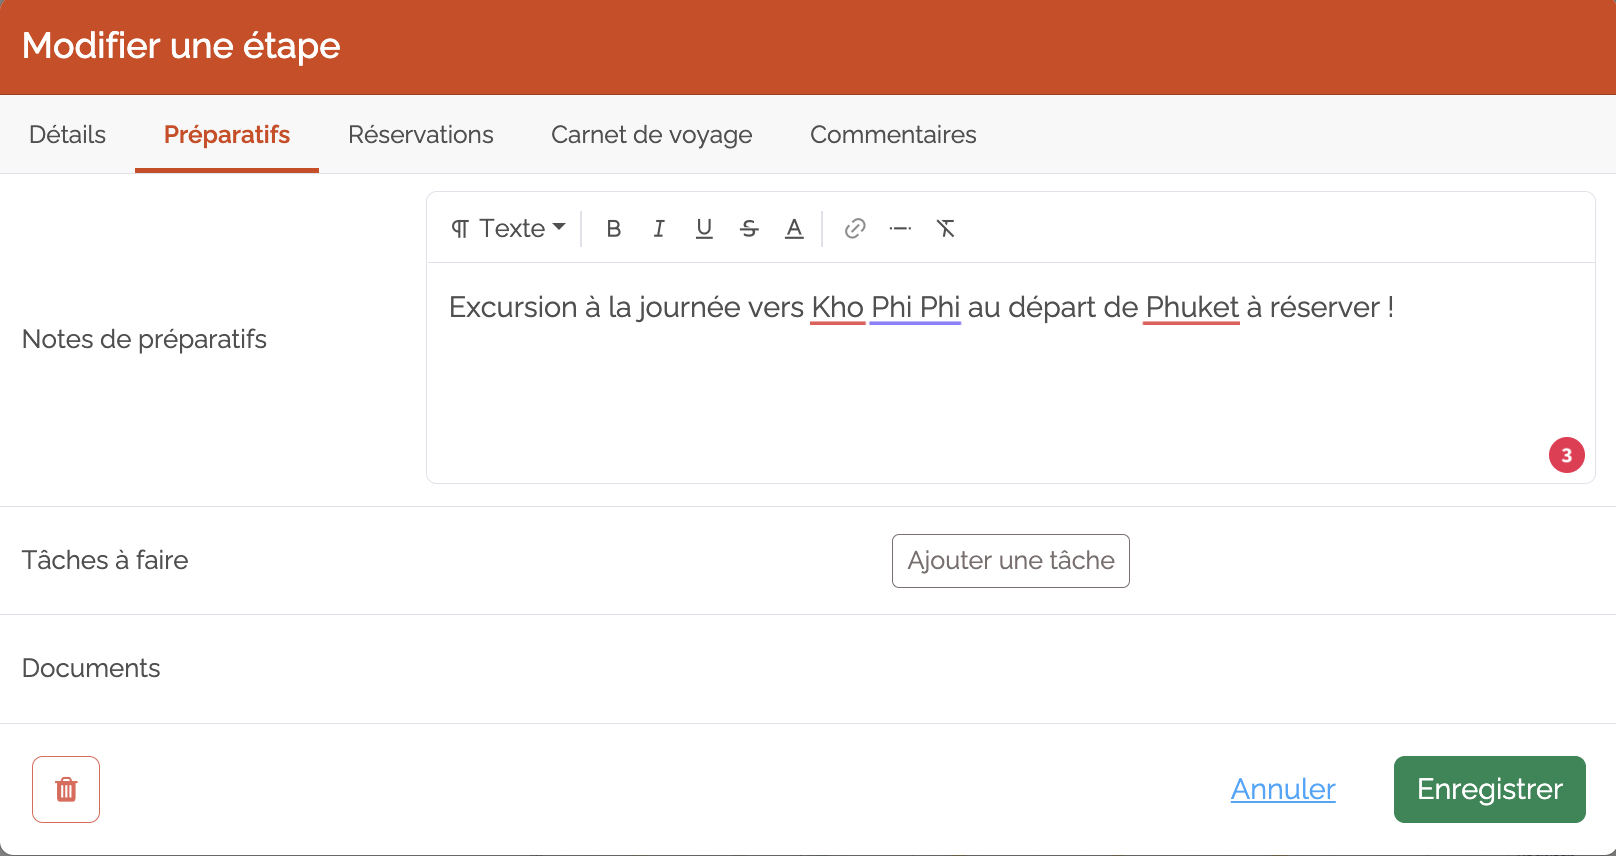Open the text color tool
Viewport: 1616px width, 856px height.
[794, 229]
